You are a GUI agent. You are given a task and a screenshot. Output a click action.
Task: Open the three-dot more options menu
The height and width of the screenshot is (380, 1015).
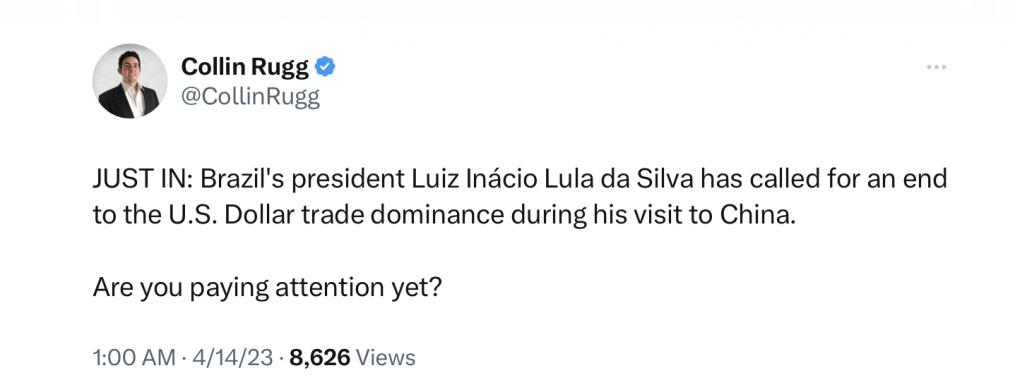coord(936,67)
